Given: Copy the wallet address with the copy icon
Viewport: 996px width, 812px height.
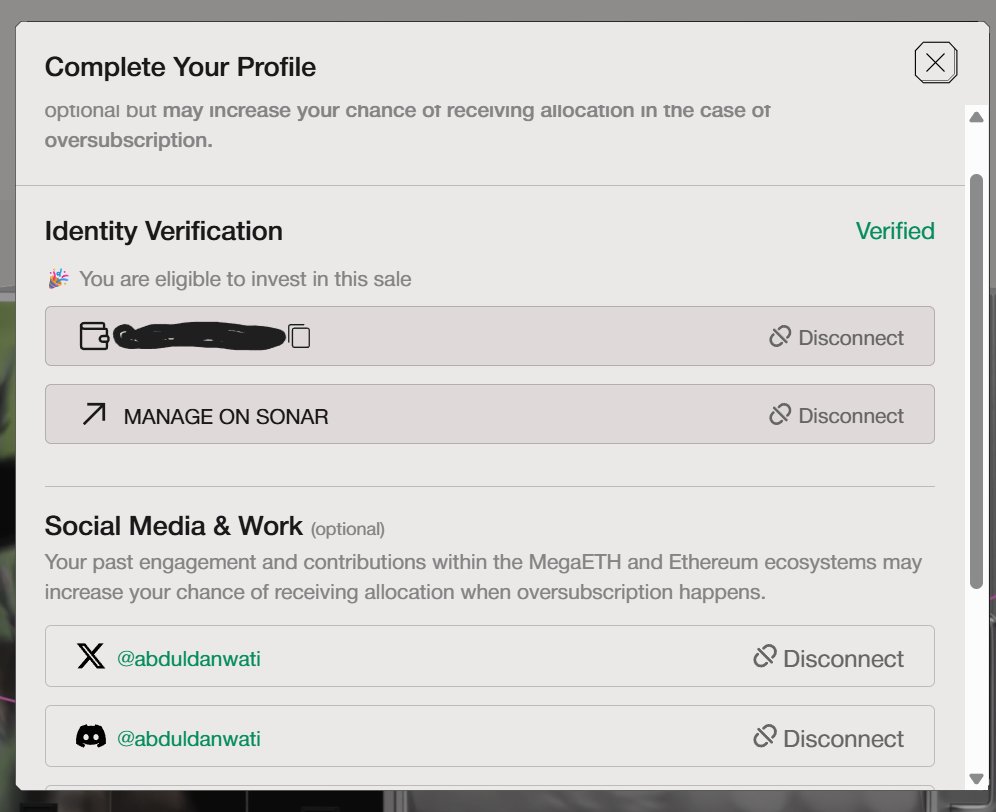Looking at the screenshot, I should click(299, 336).
